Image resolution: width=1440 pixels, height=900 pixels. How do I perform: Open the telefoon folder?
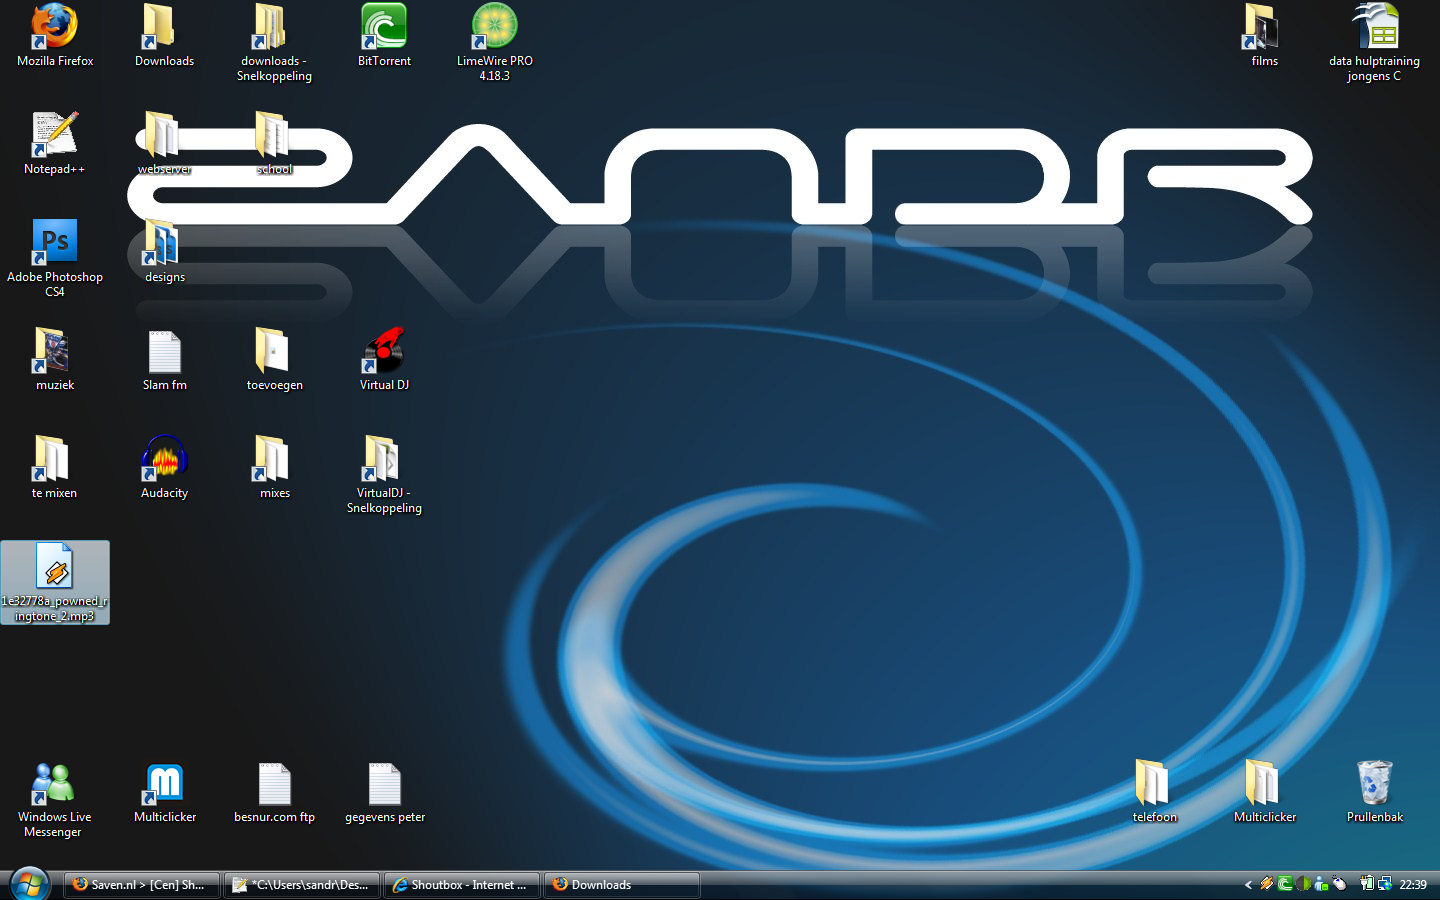[1154, 793]
